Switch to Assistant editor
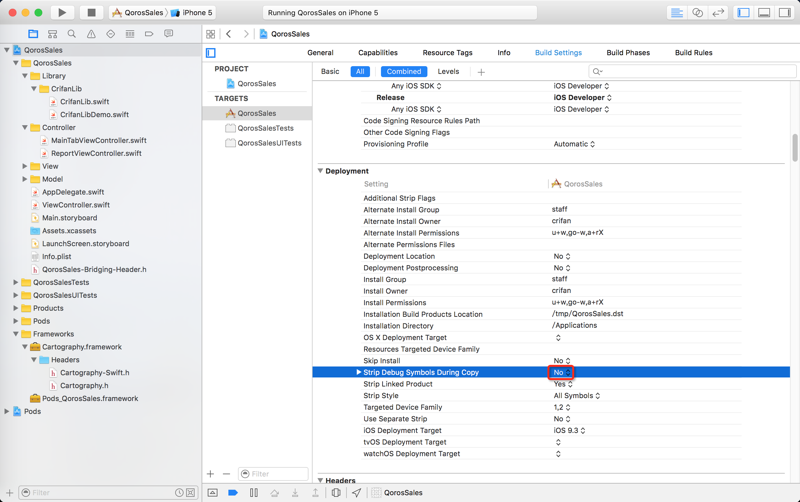Image resolution: width=800 pixels, height=502 pixels. [697, 13]
